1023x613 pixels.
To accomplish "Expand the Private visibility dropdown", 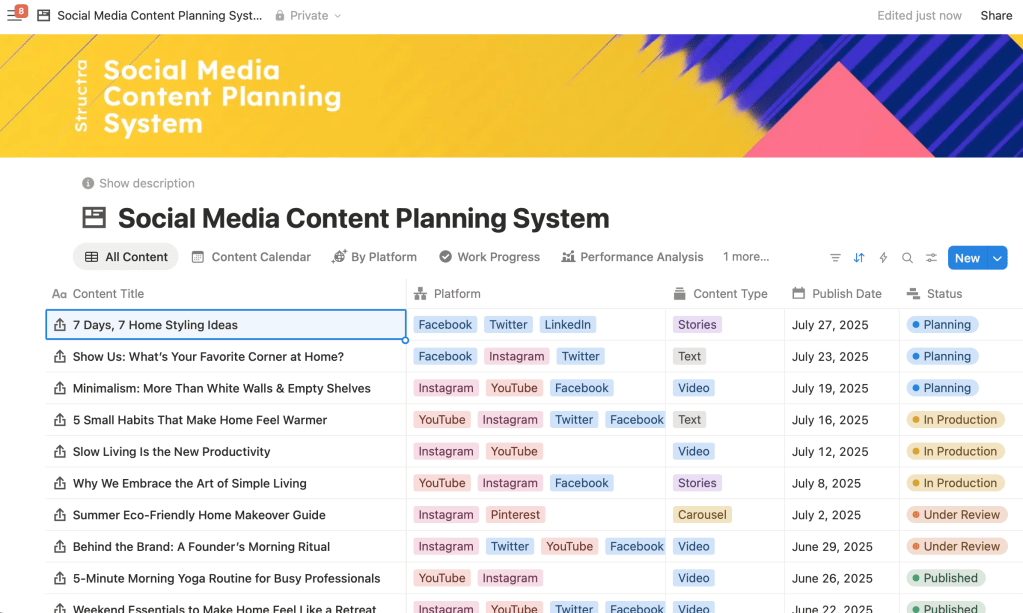I will point(308,16).
